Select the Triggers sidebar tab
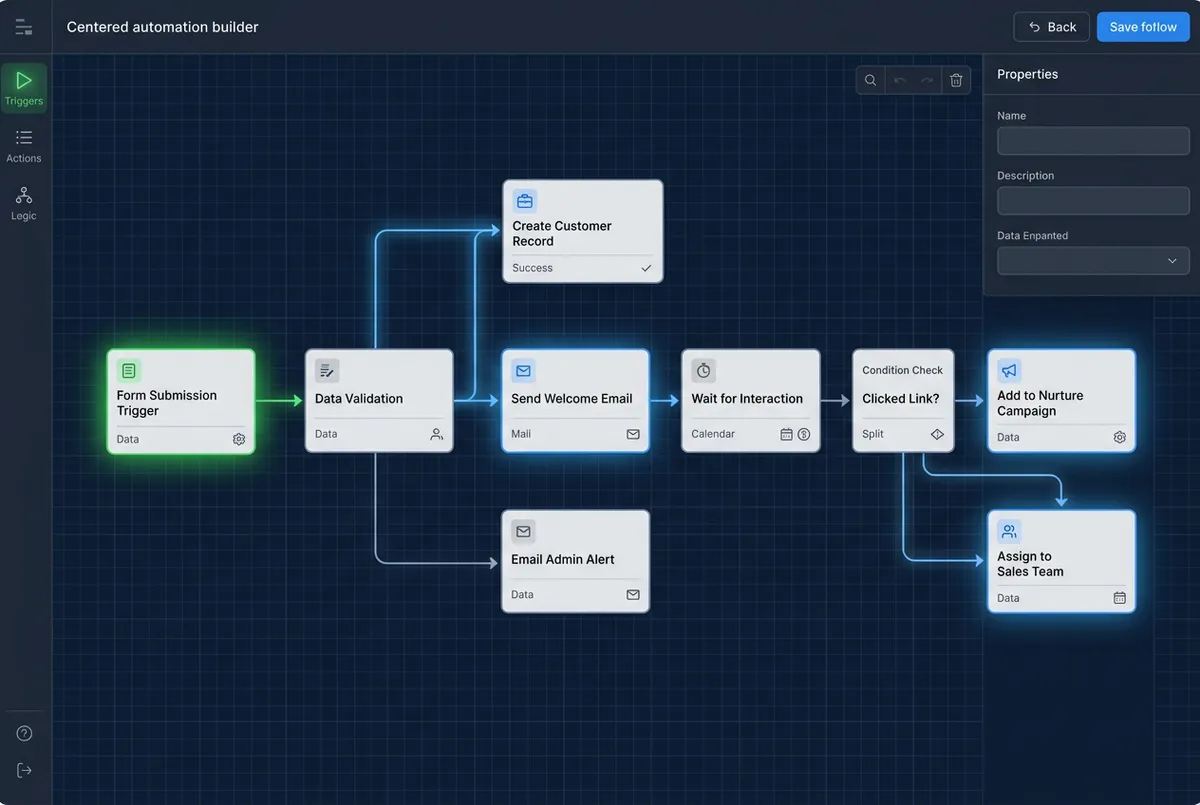The width and height of the screenshot is (1200, 805). coord(24,87)
